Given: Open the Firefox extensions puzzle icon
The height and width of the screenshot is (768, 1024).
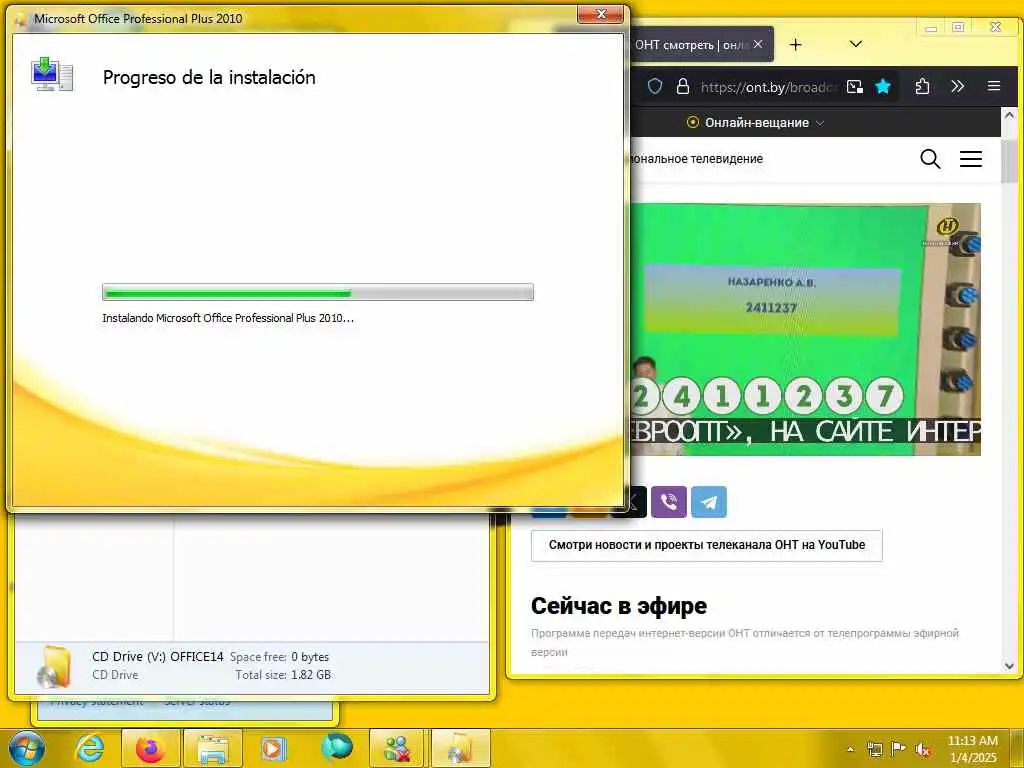Looking at the screenshot, I should coord(922,86).
